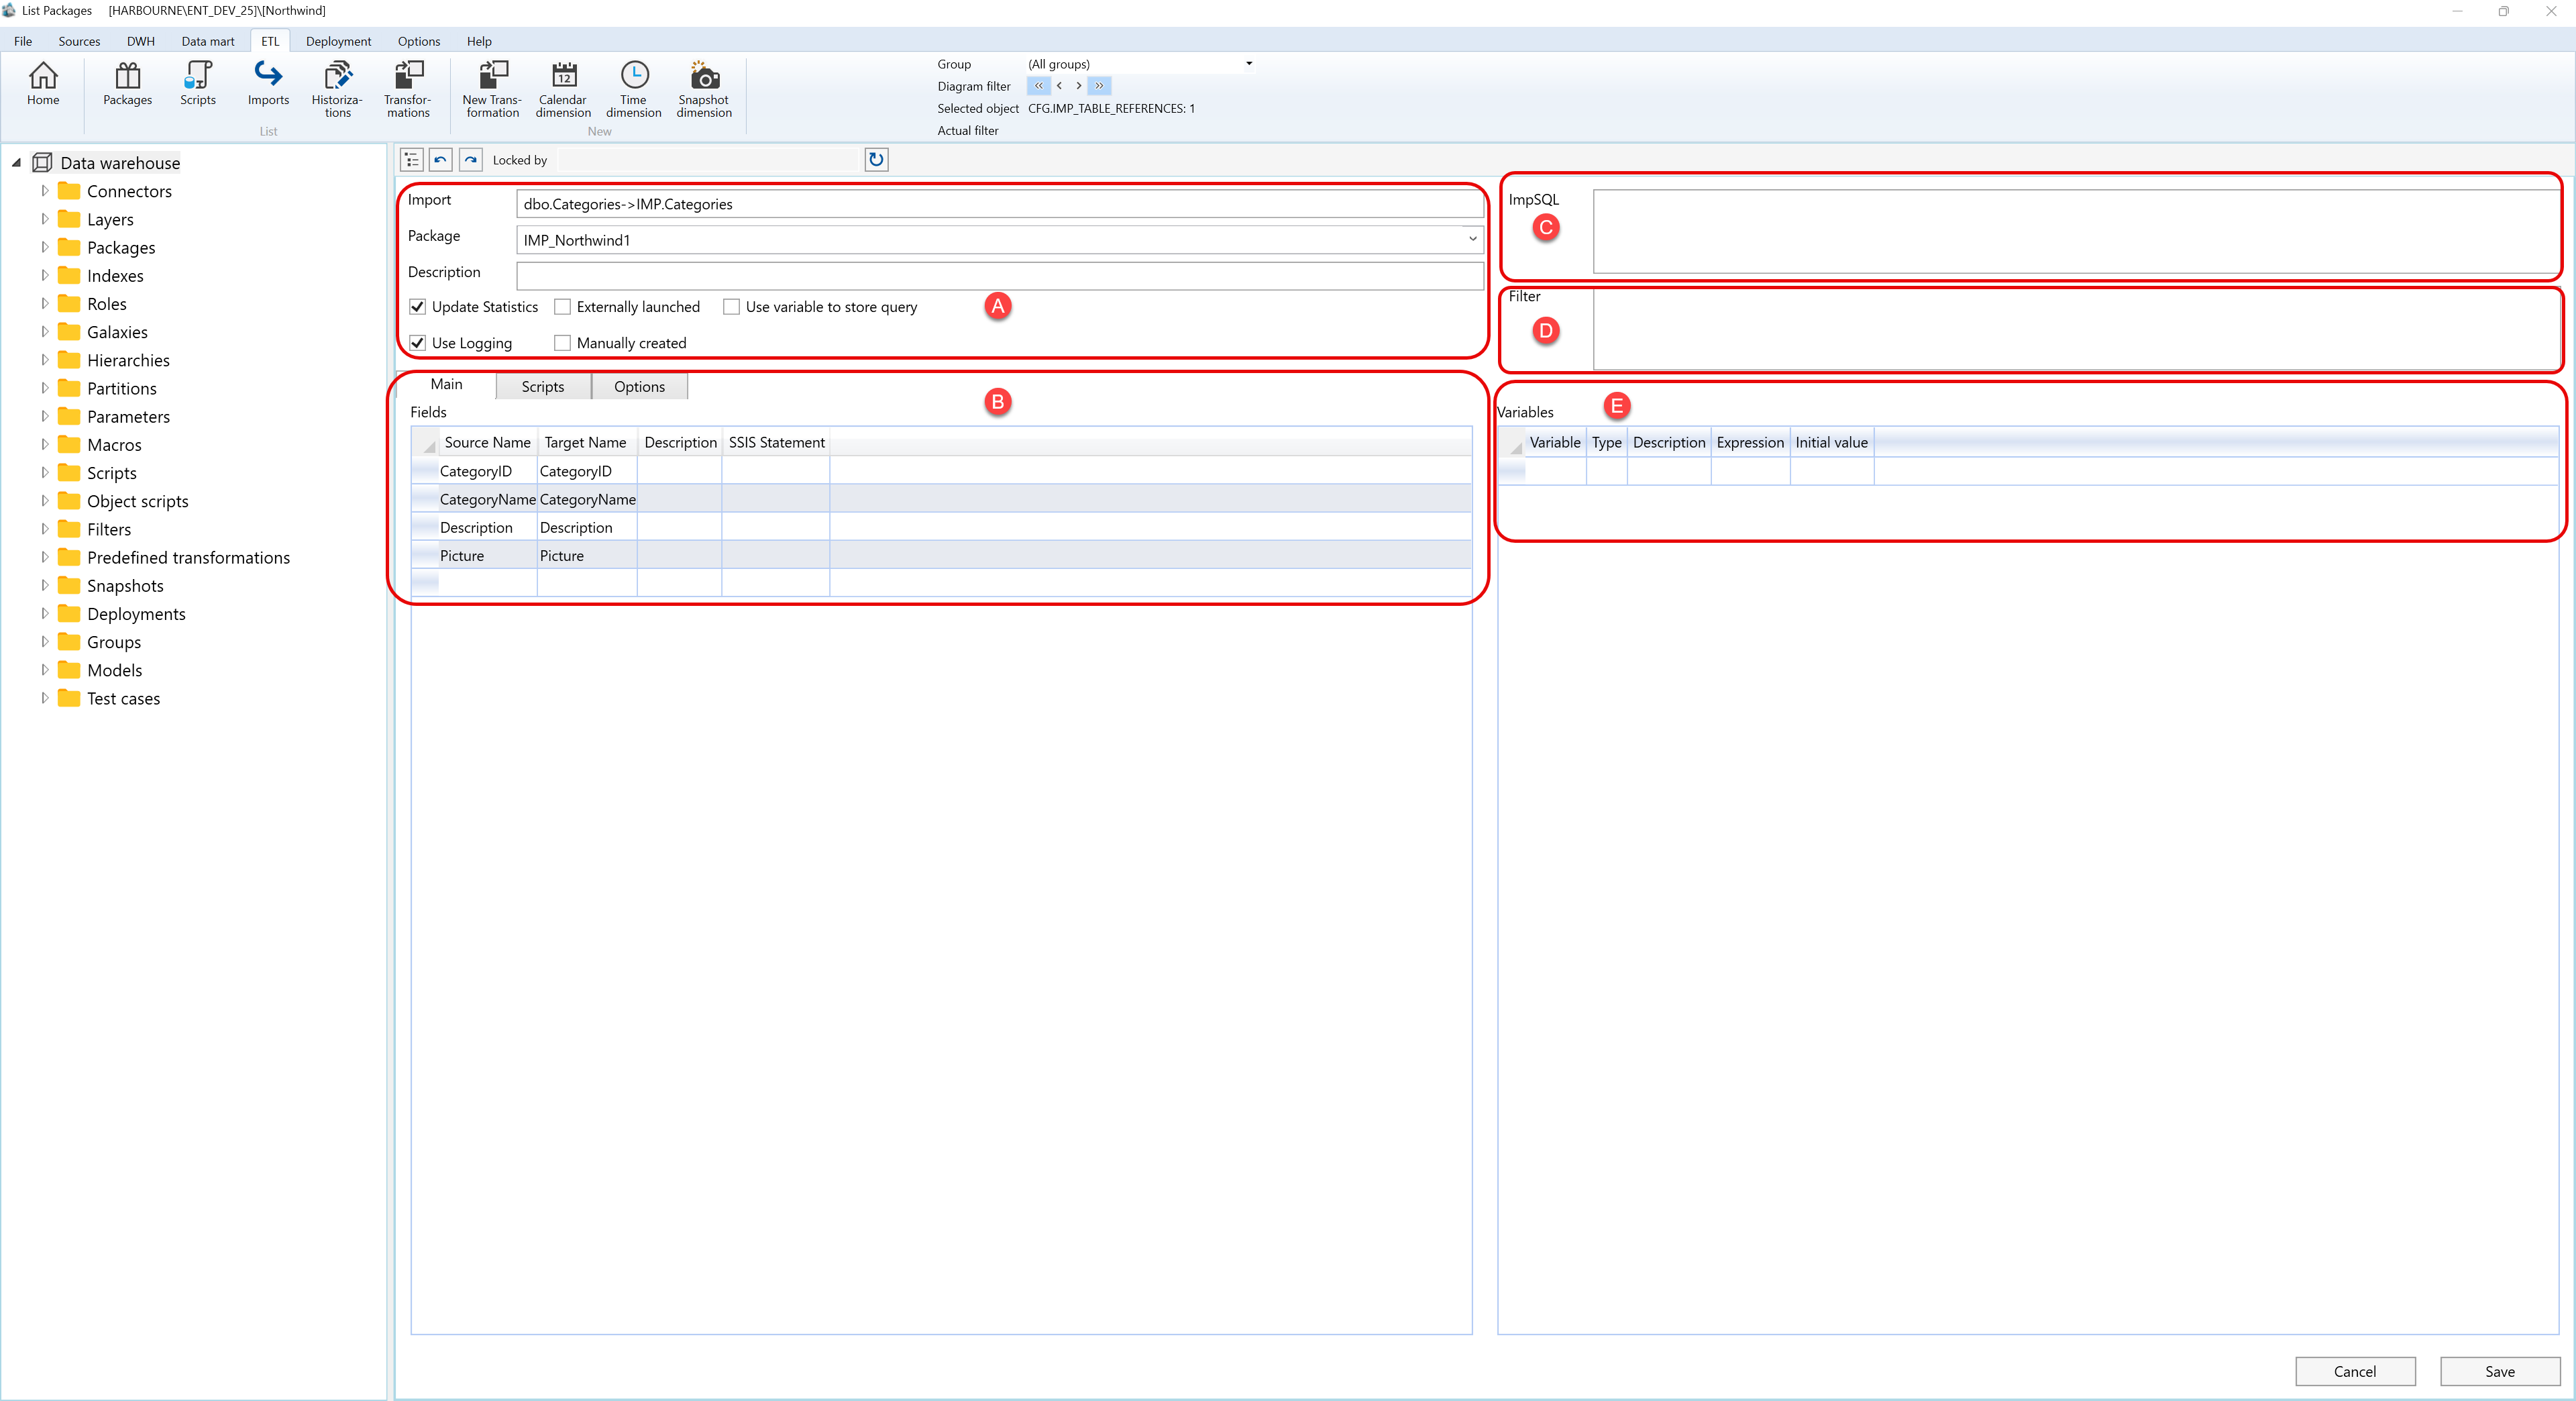Open the Options ribbon menu

419,41
